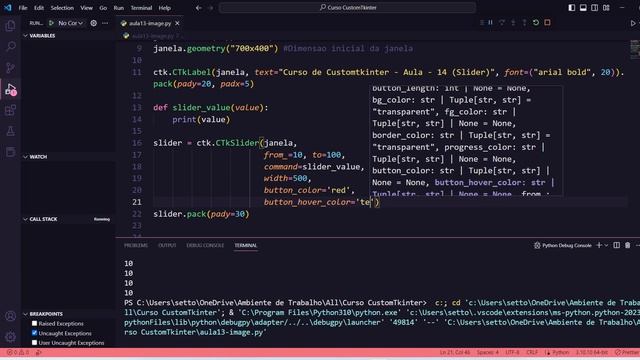This screenshot has height=360, width=640.
Task: Change end of line sequence CRLF
Action: tap(532, 352)
